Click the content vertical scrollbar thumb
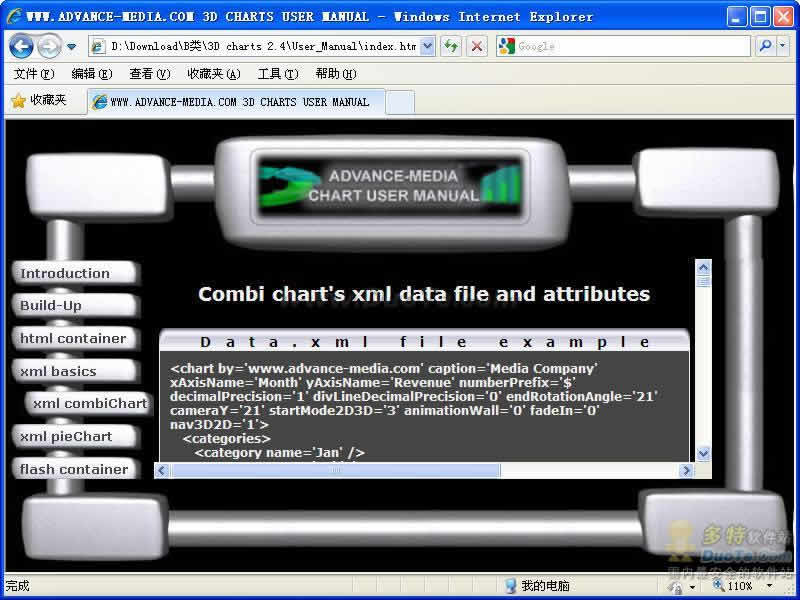 [703, 282]
